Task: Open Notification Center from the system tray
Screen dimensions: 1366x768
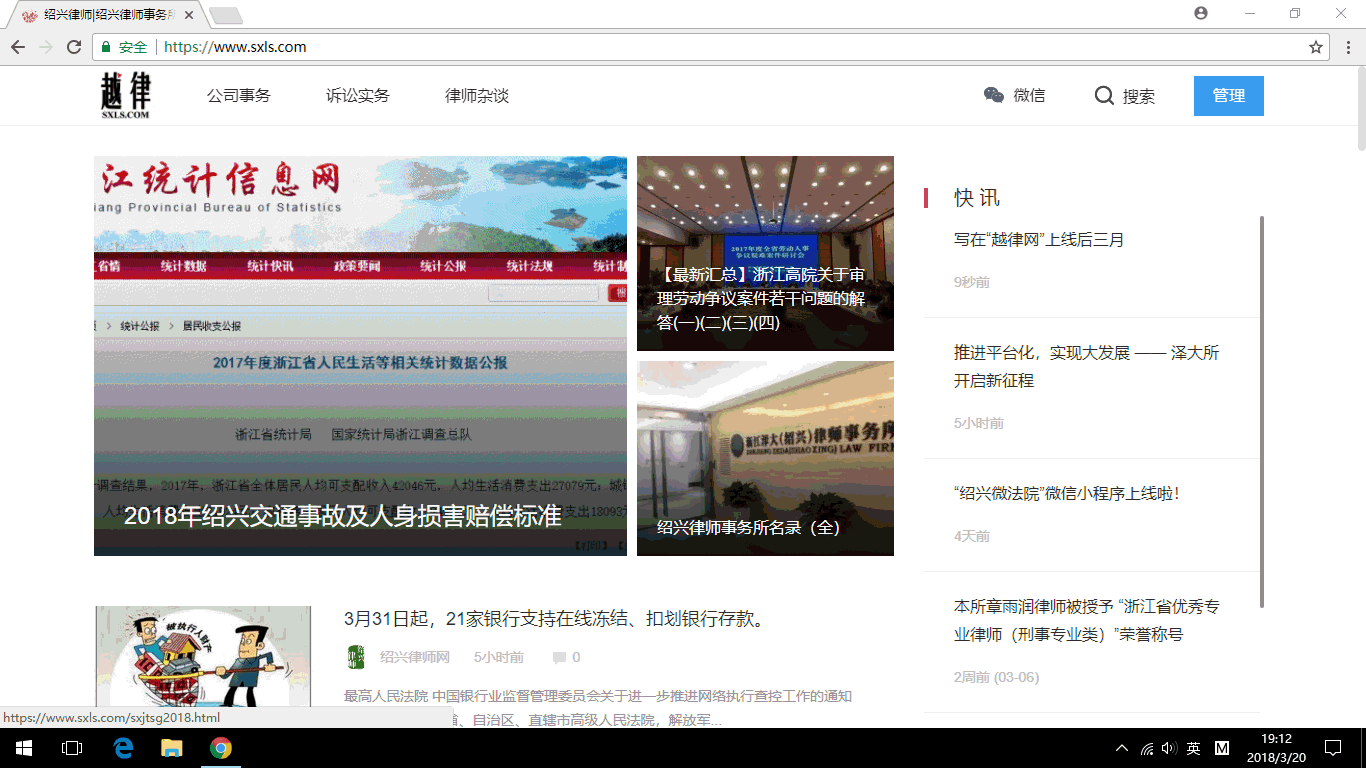Action: coord(1333,747)
